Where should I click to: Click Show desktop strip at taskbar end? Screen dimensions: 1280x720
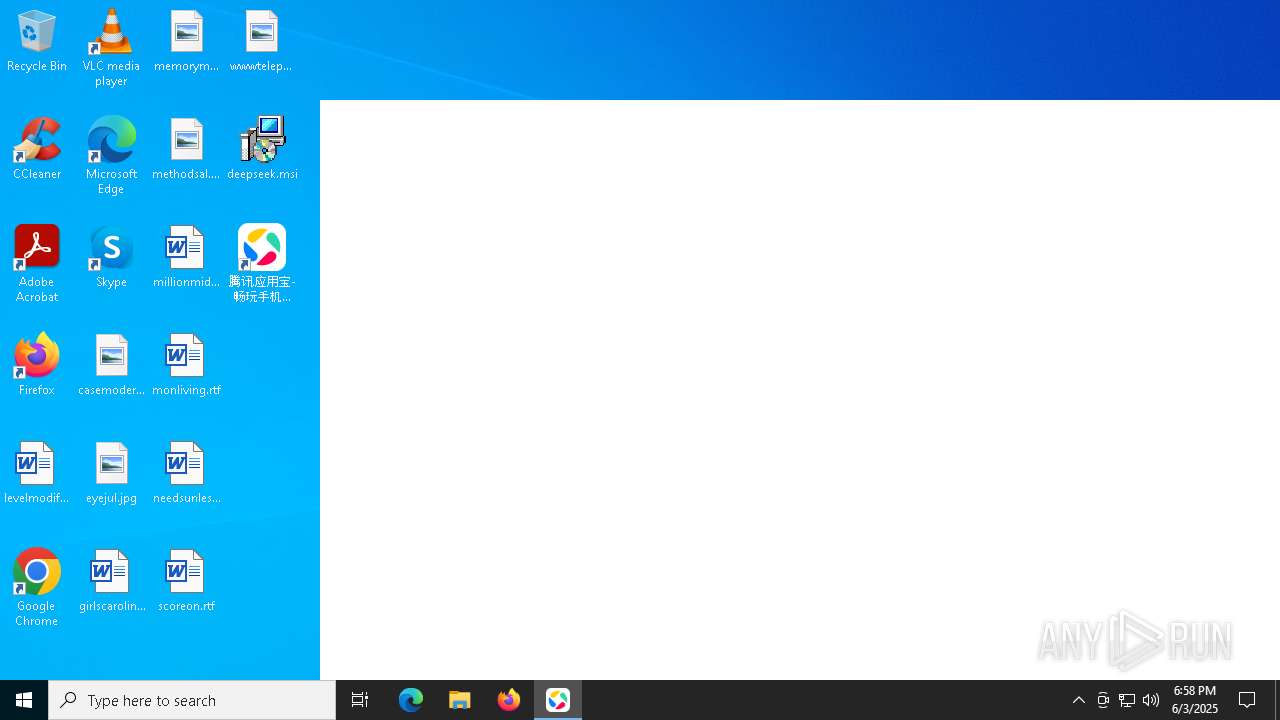coord(1277,700)
